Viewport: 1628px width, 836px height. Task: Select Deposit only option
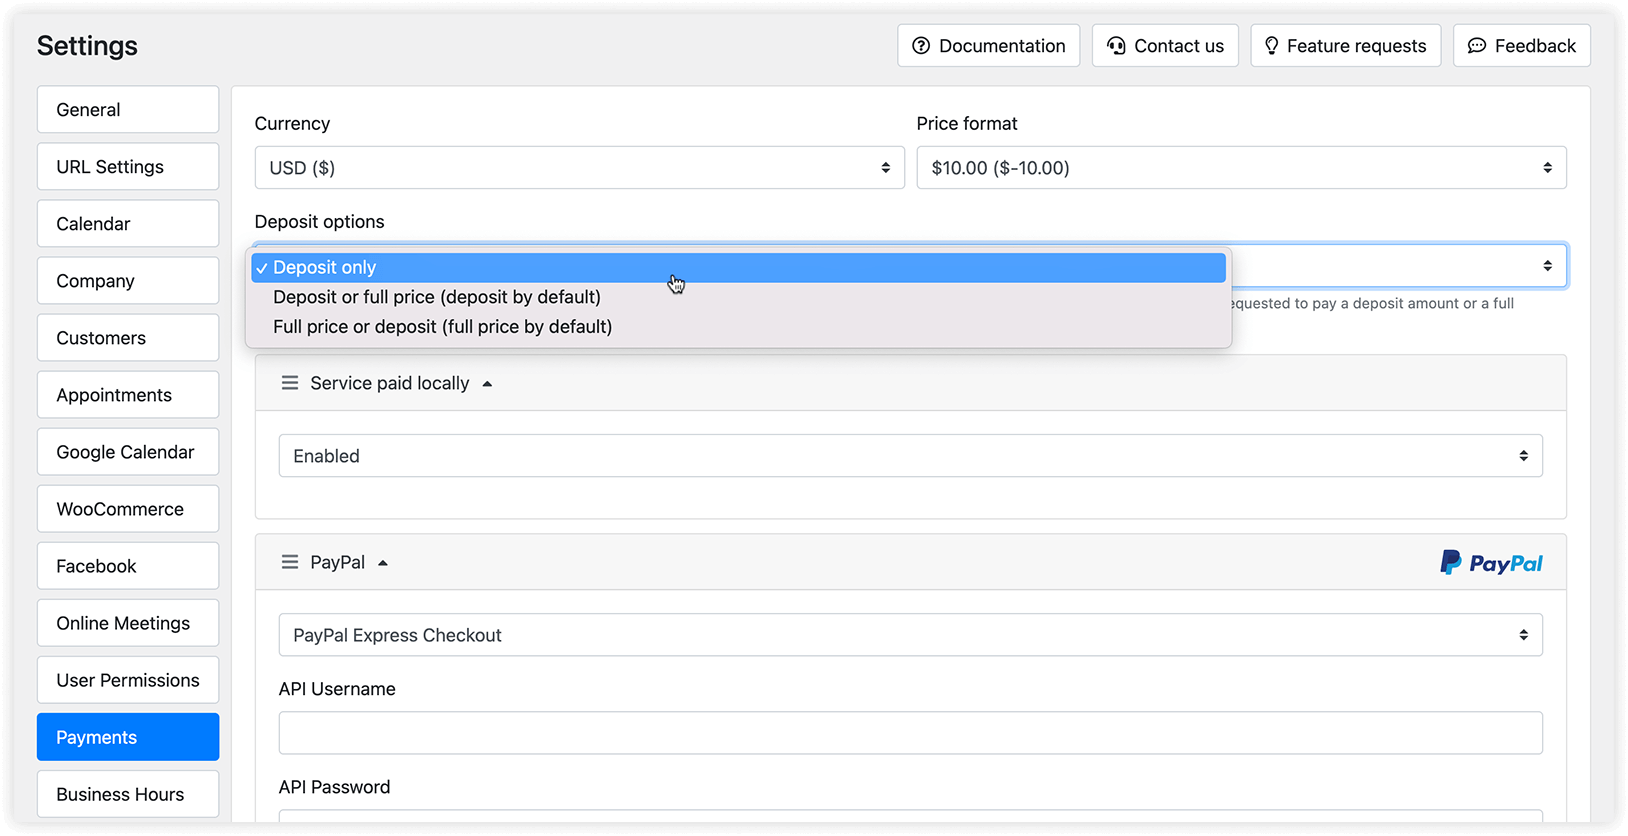click(738, 267)
